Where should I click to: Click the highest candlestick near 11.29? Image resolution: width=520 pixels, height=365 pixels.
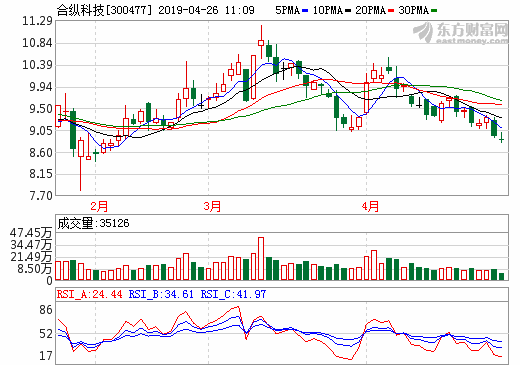click(x=261, y=42)
